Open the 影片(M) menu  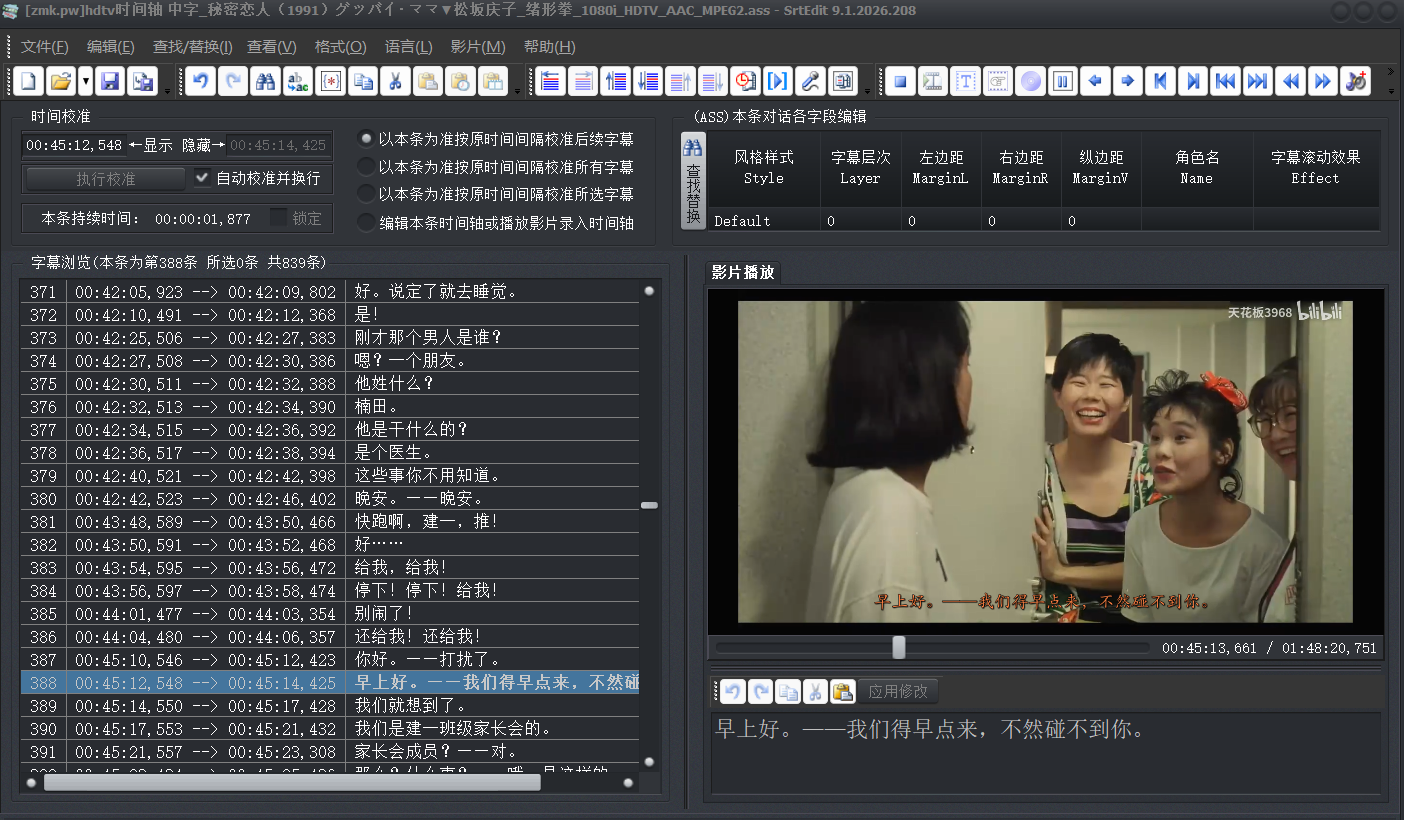(x=478, y=47)
